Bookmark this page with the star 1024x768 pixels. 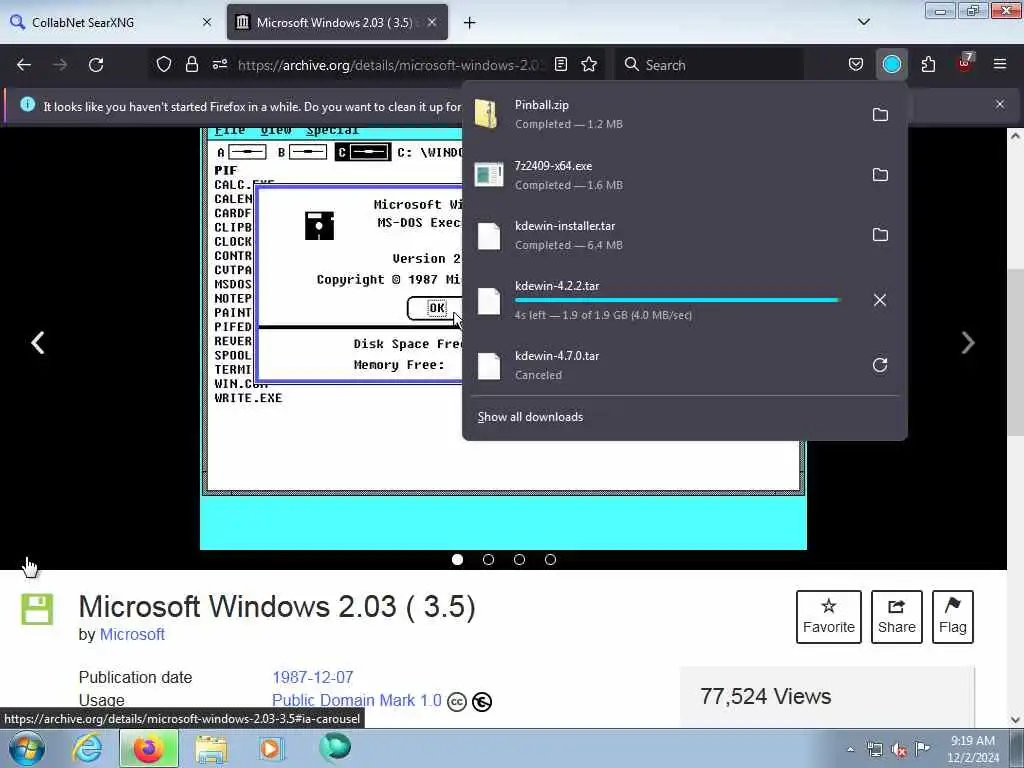[589, 64]
